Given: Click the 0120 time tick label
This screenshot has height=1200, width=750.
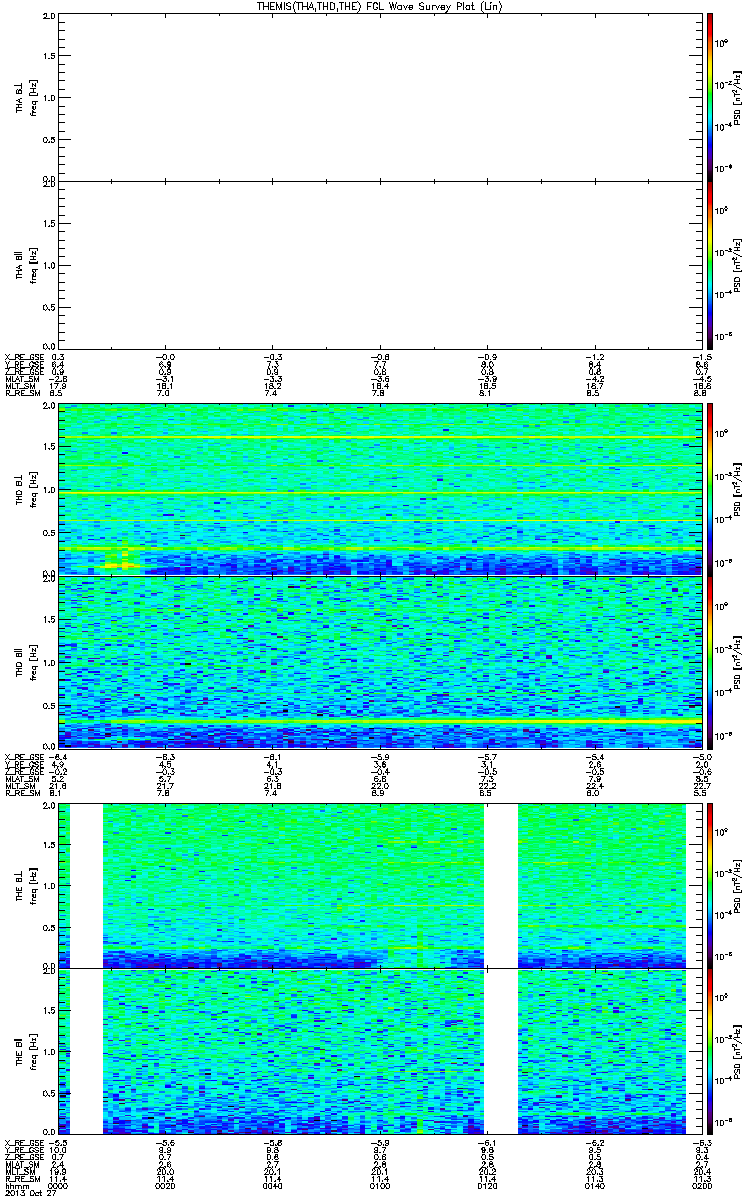Looking at the screenshot, I should click(x=487, y=1186).
